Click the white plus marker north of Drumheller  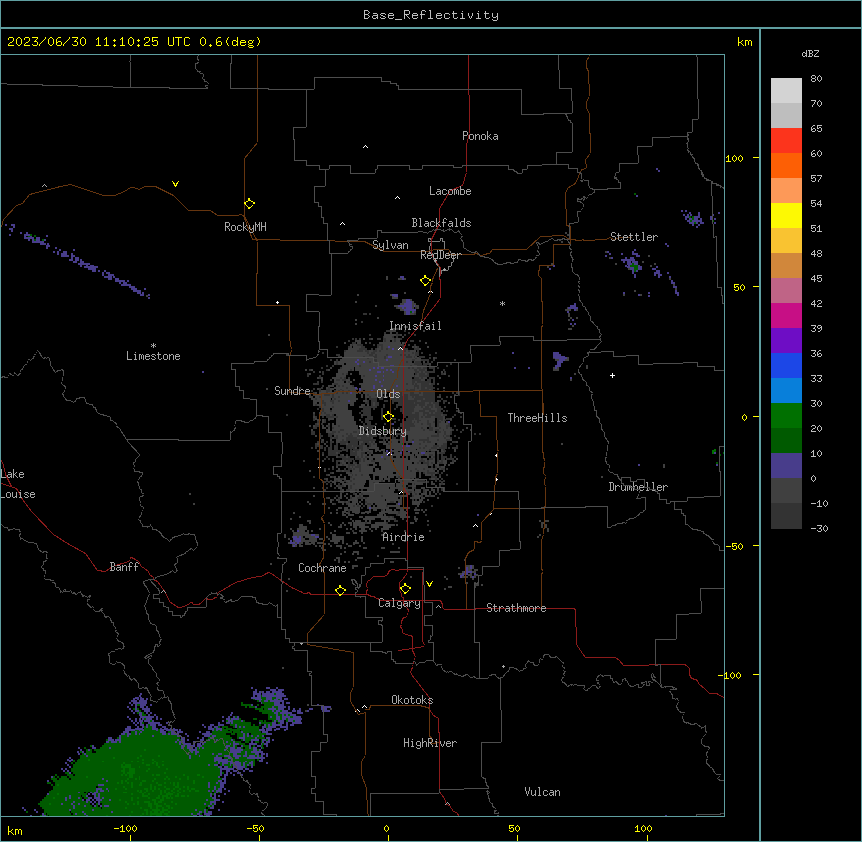coord(612,375)
